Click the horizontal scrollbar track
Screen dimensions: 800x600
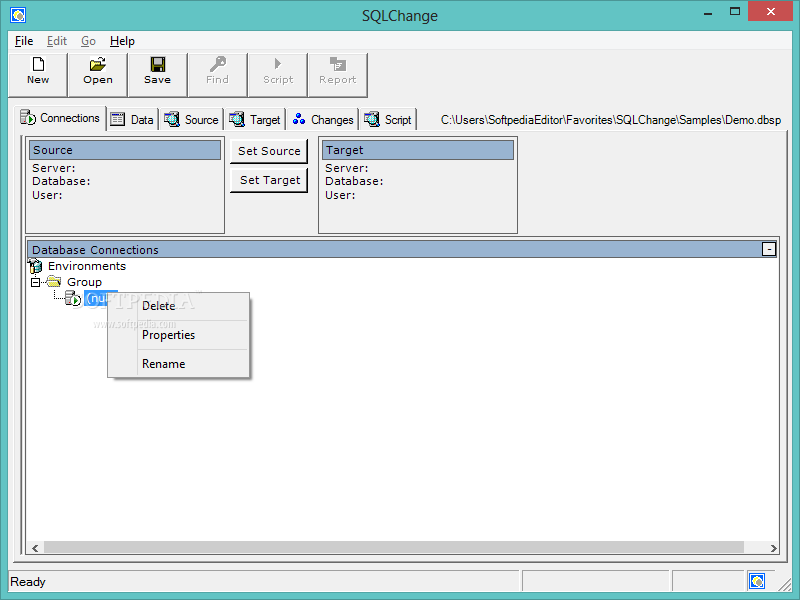393,547
